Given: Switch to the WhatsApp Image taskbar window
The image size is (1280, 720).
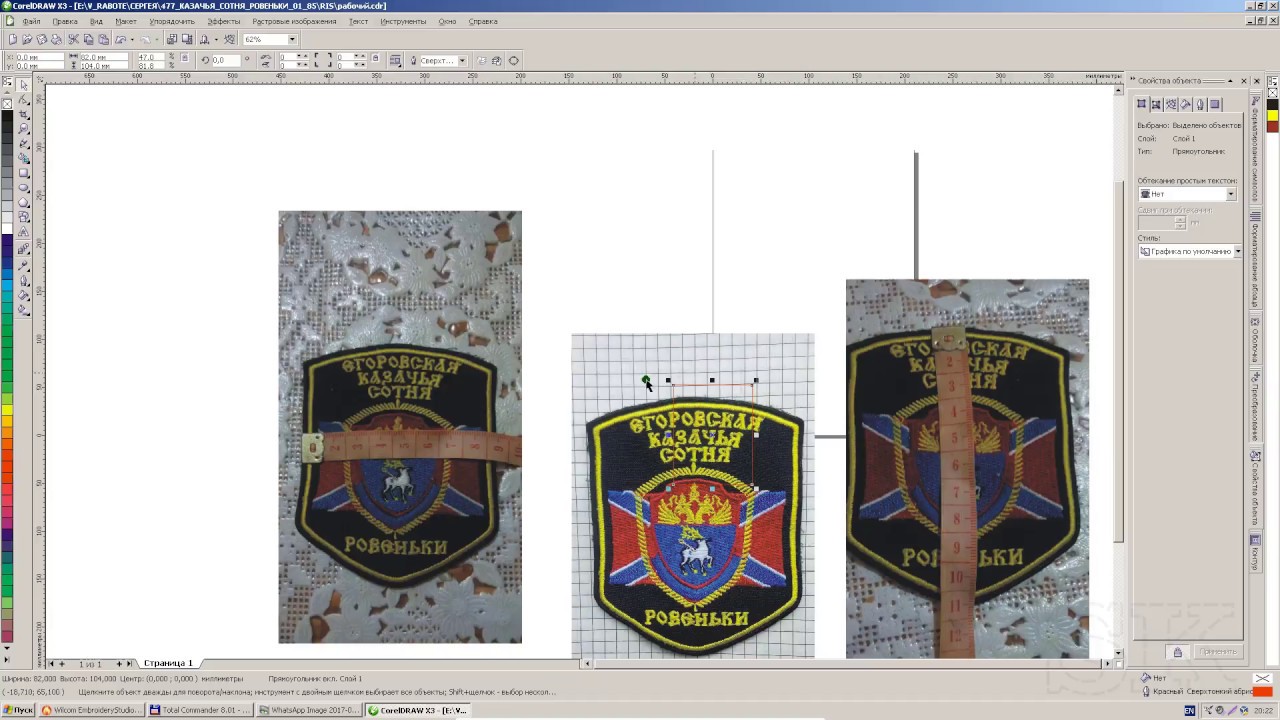Looking at the screenshot, I should (308, 710).
